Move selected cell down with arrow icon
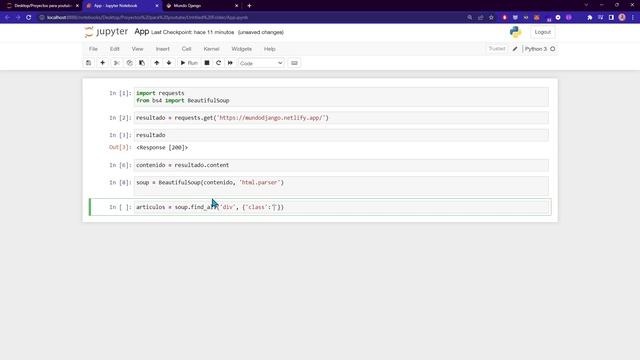 coord(169,63)
